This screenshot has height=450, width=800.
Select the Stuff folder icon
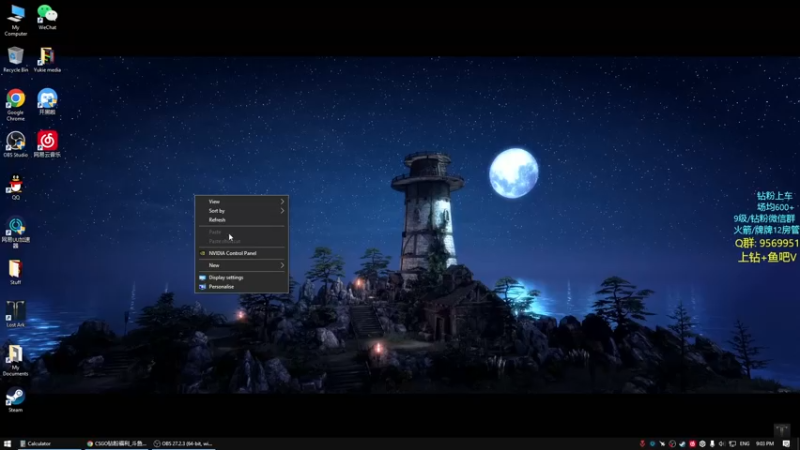(15, 271)
